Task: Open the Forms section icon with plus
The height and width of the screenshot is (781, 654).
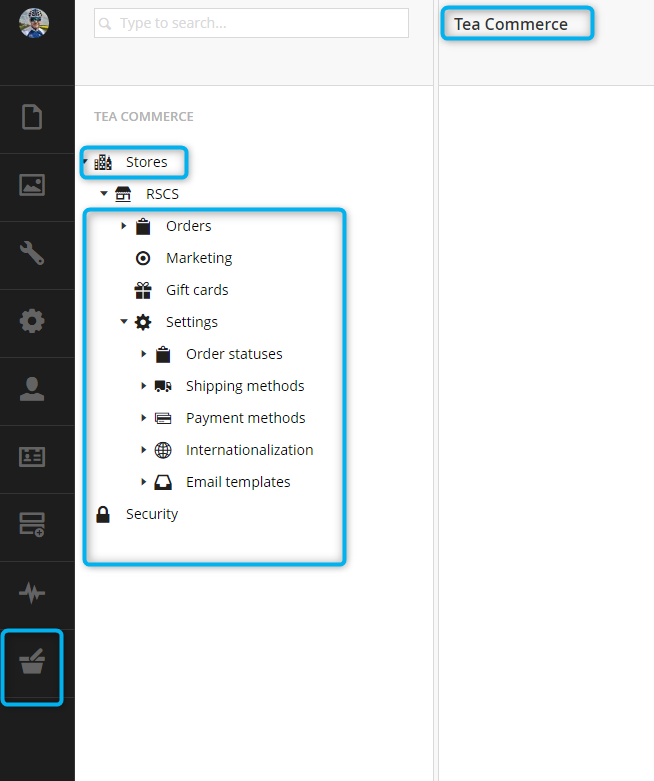Action: click(x=32, y=524)
